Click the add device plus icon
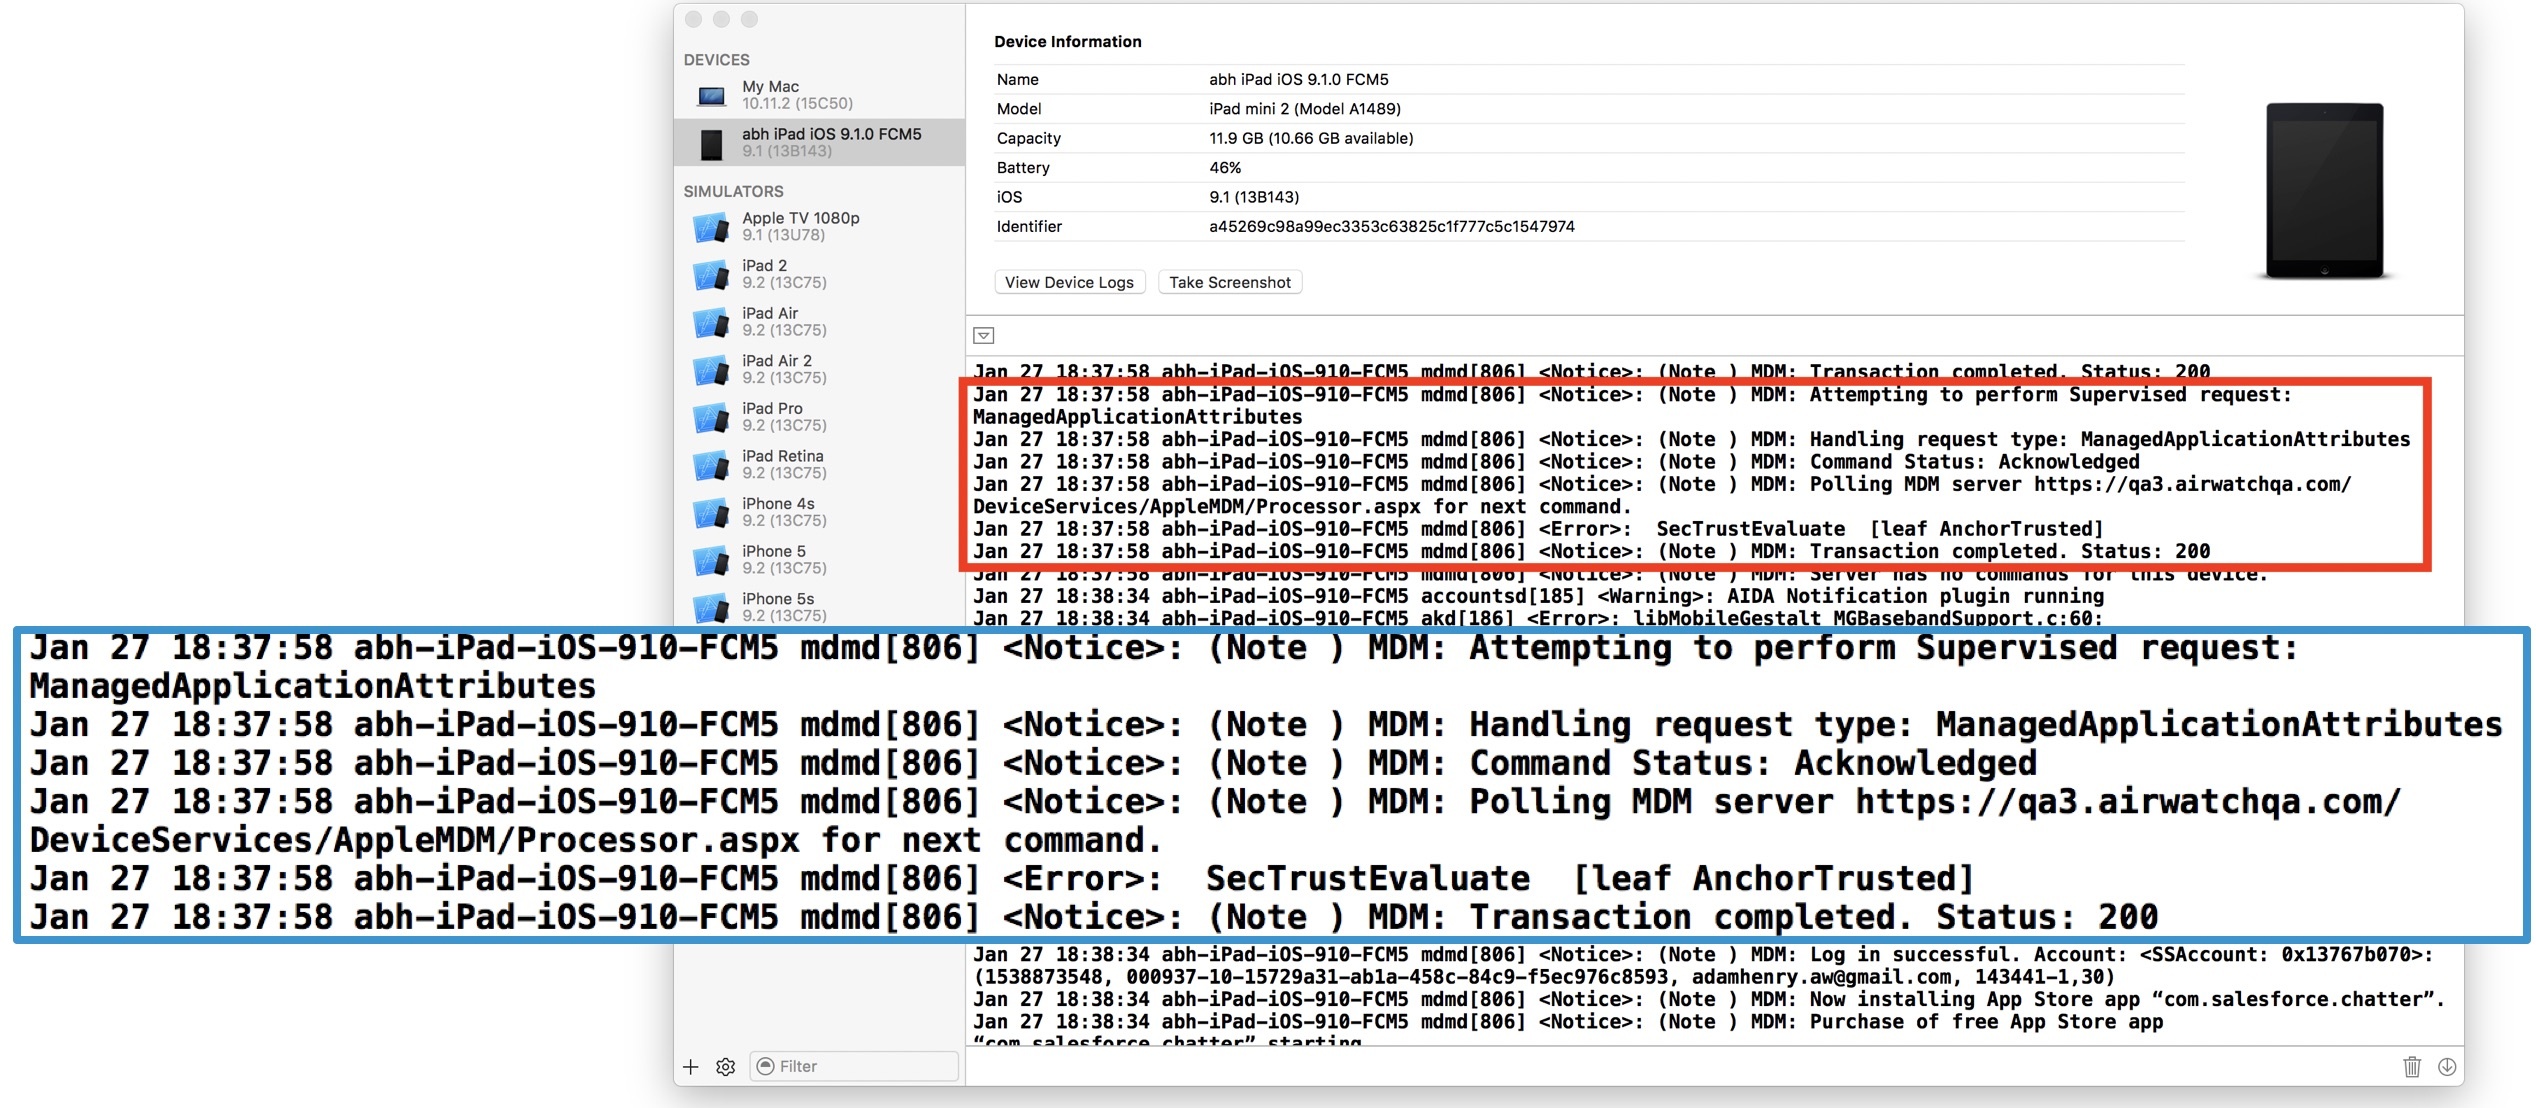Screen dimensions: 2536x1108 [x=690, y=1067]
